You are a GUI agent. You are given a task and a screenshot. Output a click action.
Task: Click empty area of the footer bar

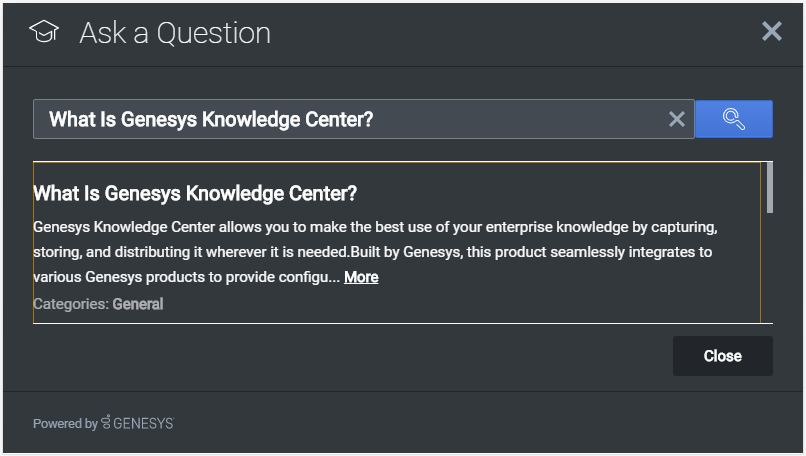pyautogui.click(x=500, y=423)
